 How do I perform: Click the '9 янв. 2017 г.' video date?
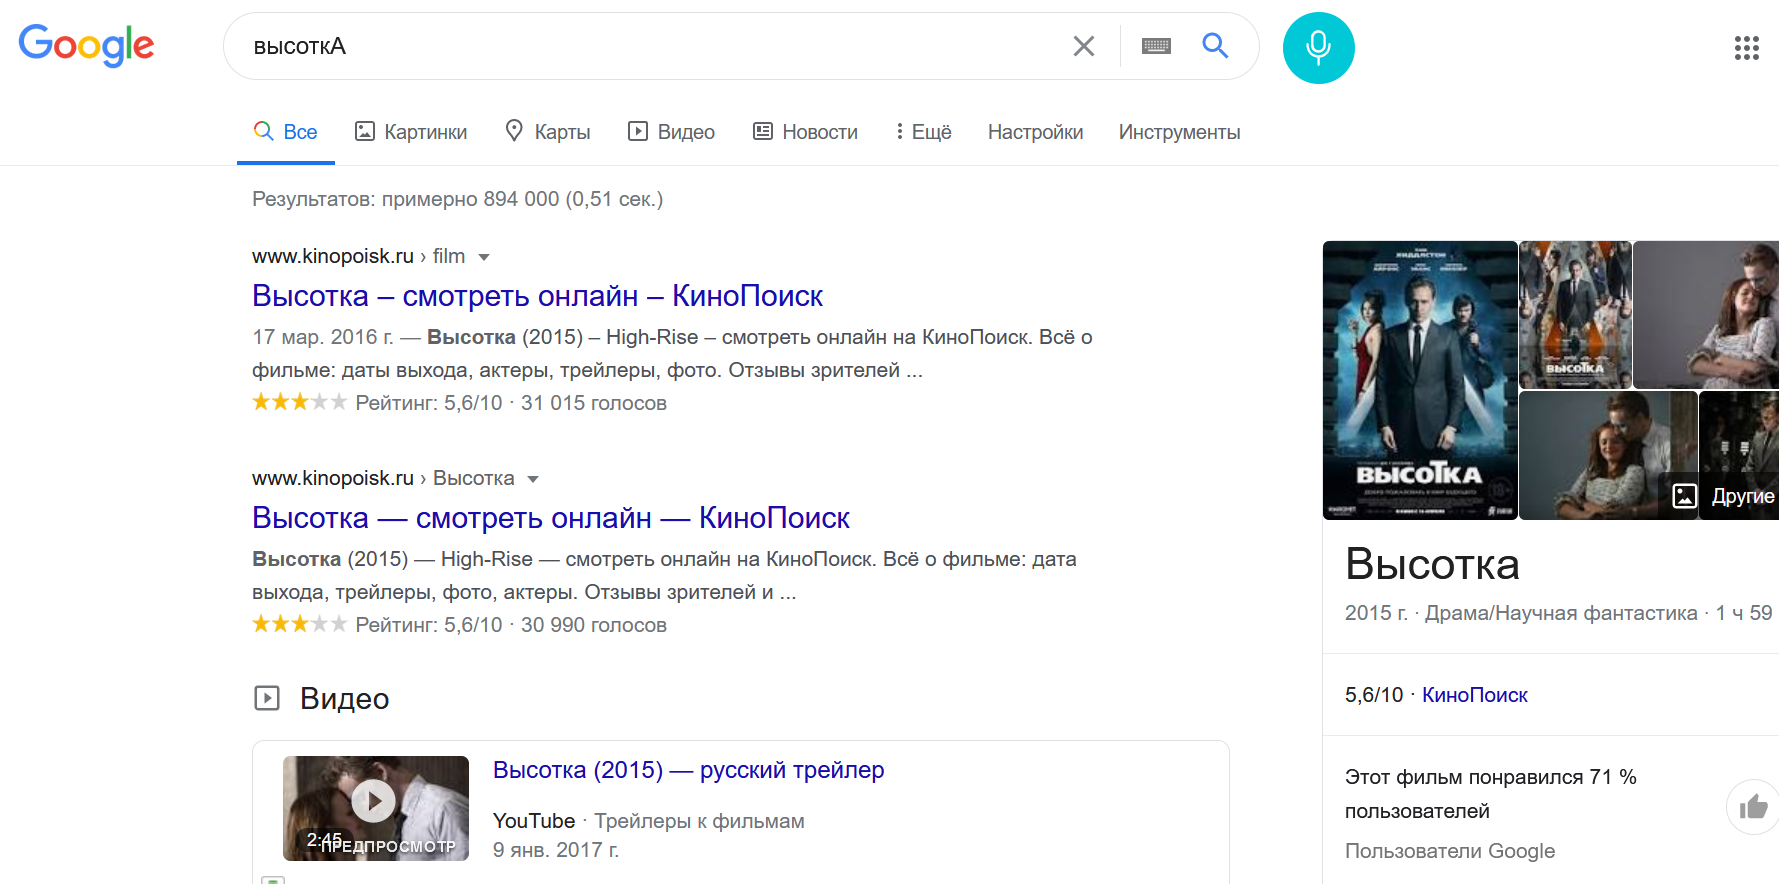556,850
